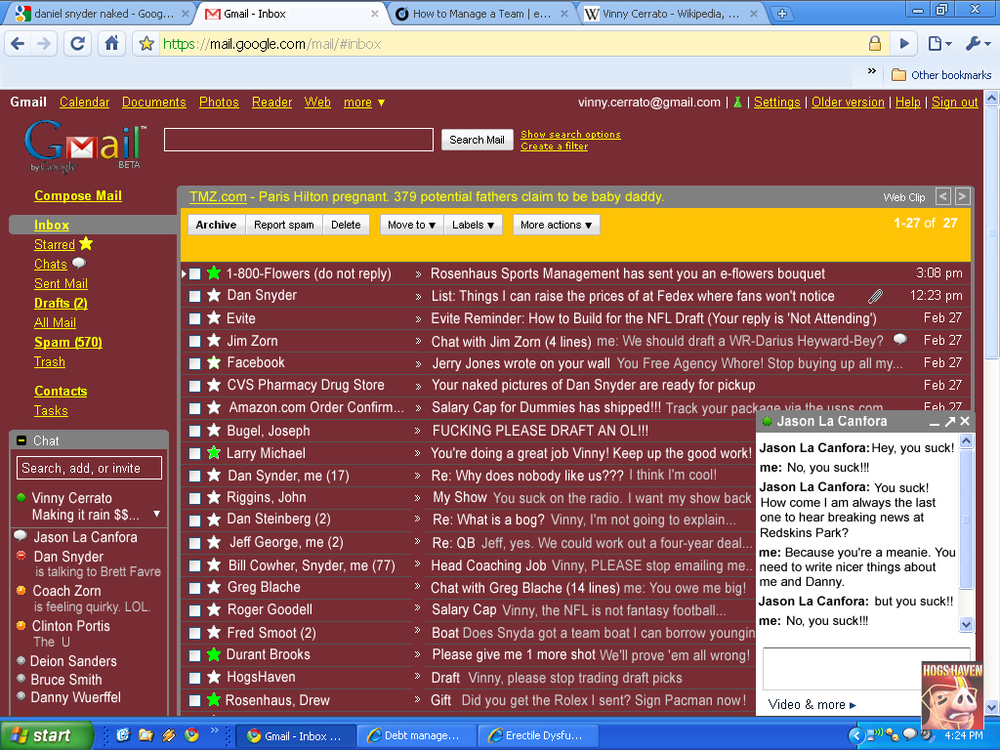This screenshot has height=750, width=1000.
Task: Open Vinny Cerrato chat status dropdown
Action: (157, 513)
